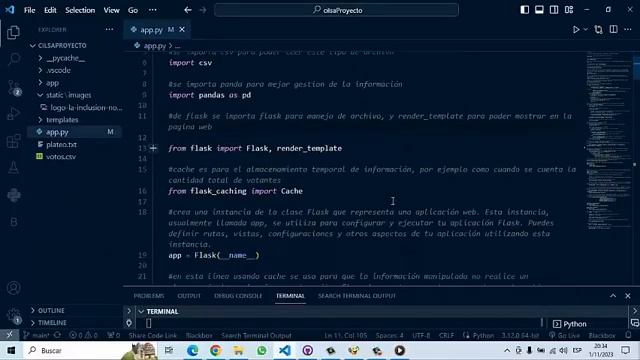640x360 pixels.
Task: Expand the .vscode folder
Action: [58, 71]
